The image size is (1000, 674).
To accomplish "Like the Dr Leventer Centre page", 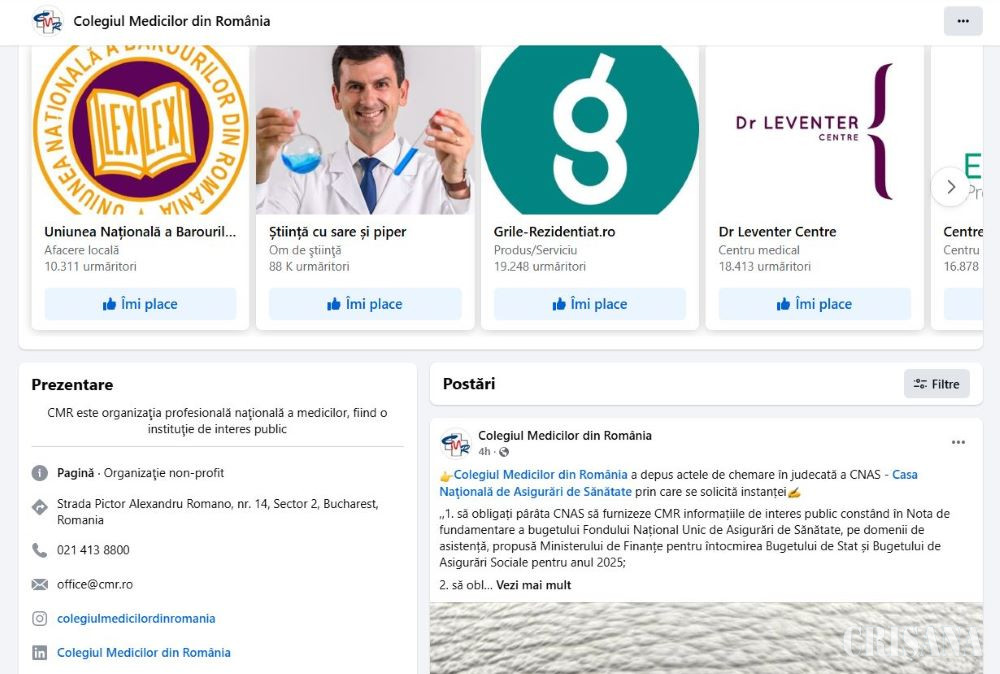I will point(814,304).
